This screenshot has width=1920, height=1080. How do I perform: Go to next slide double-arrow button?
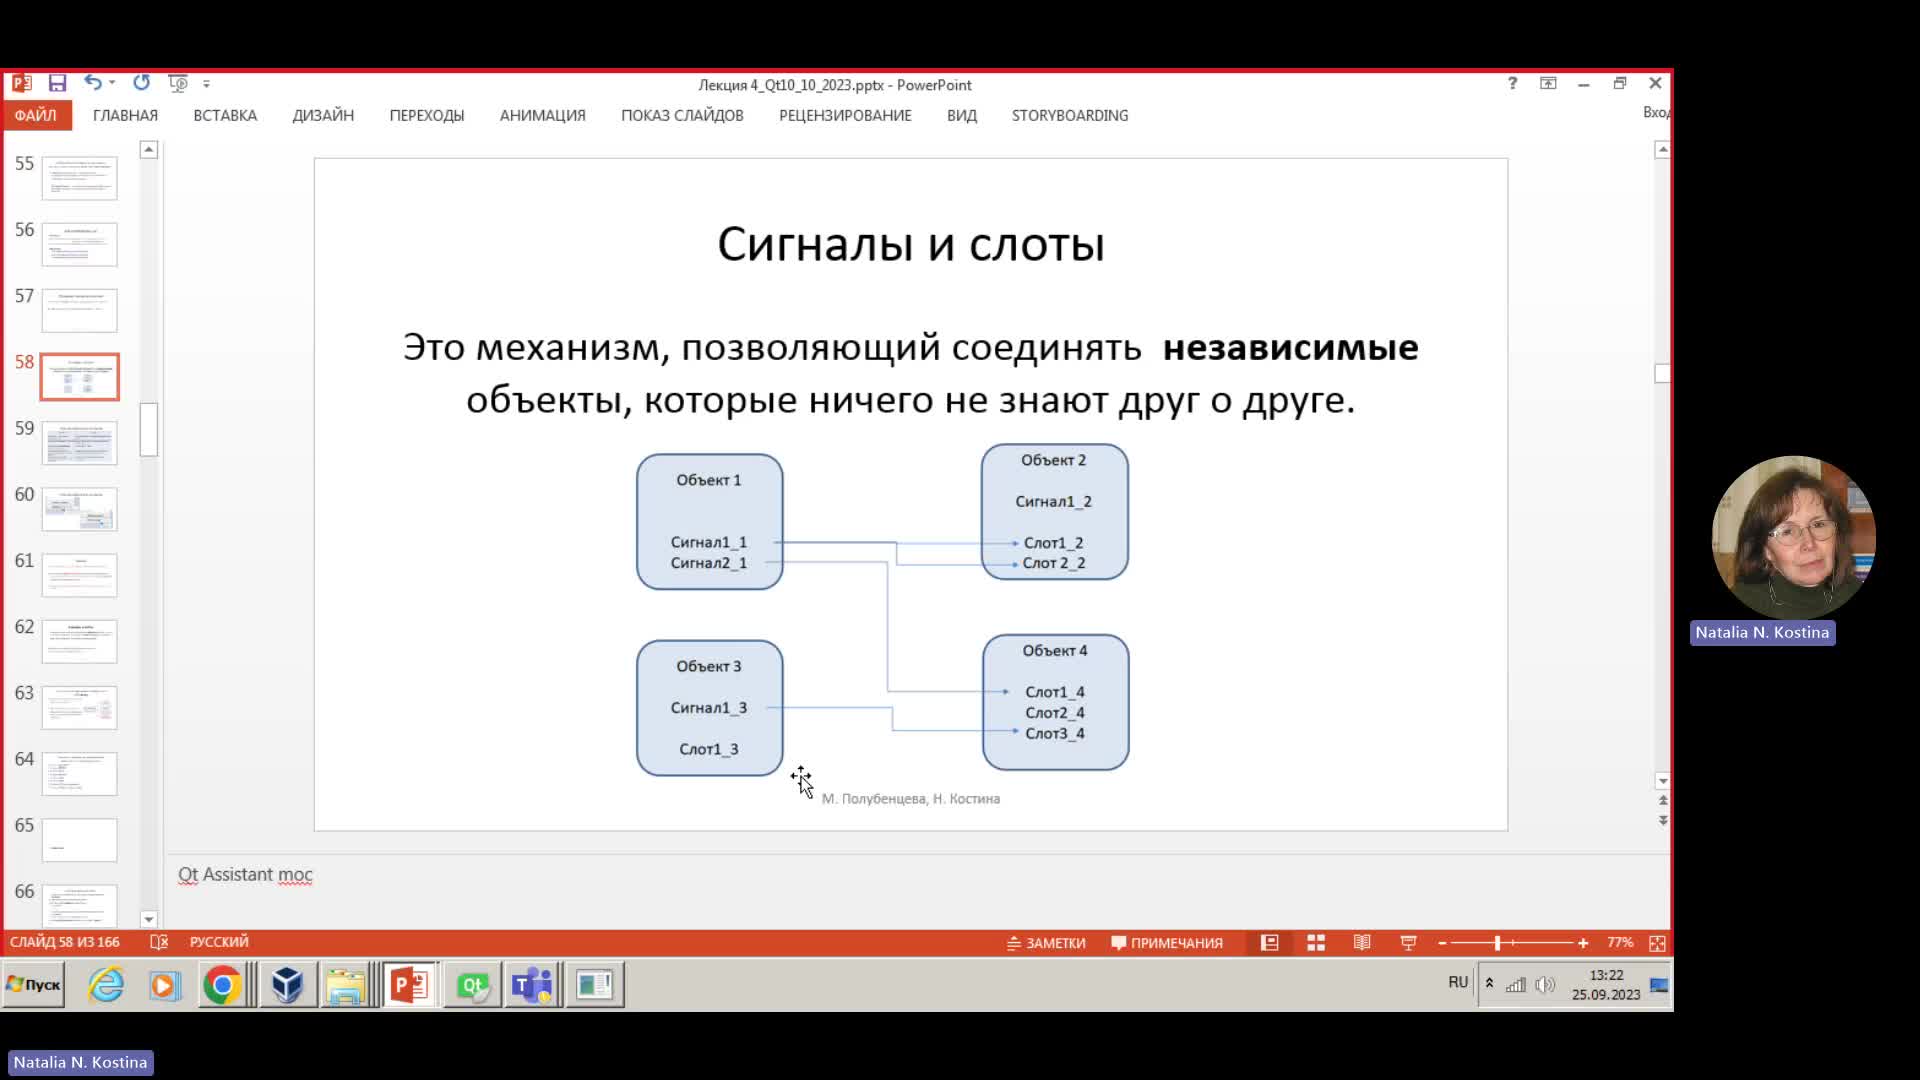click(x=1662, y=820)
